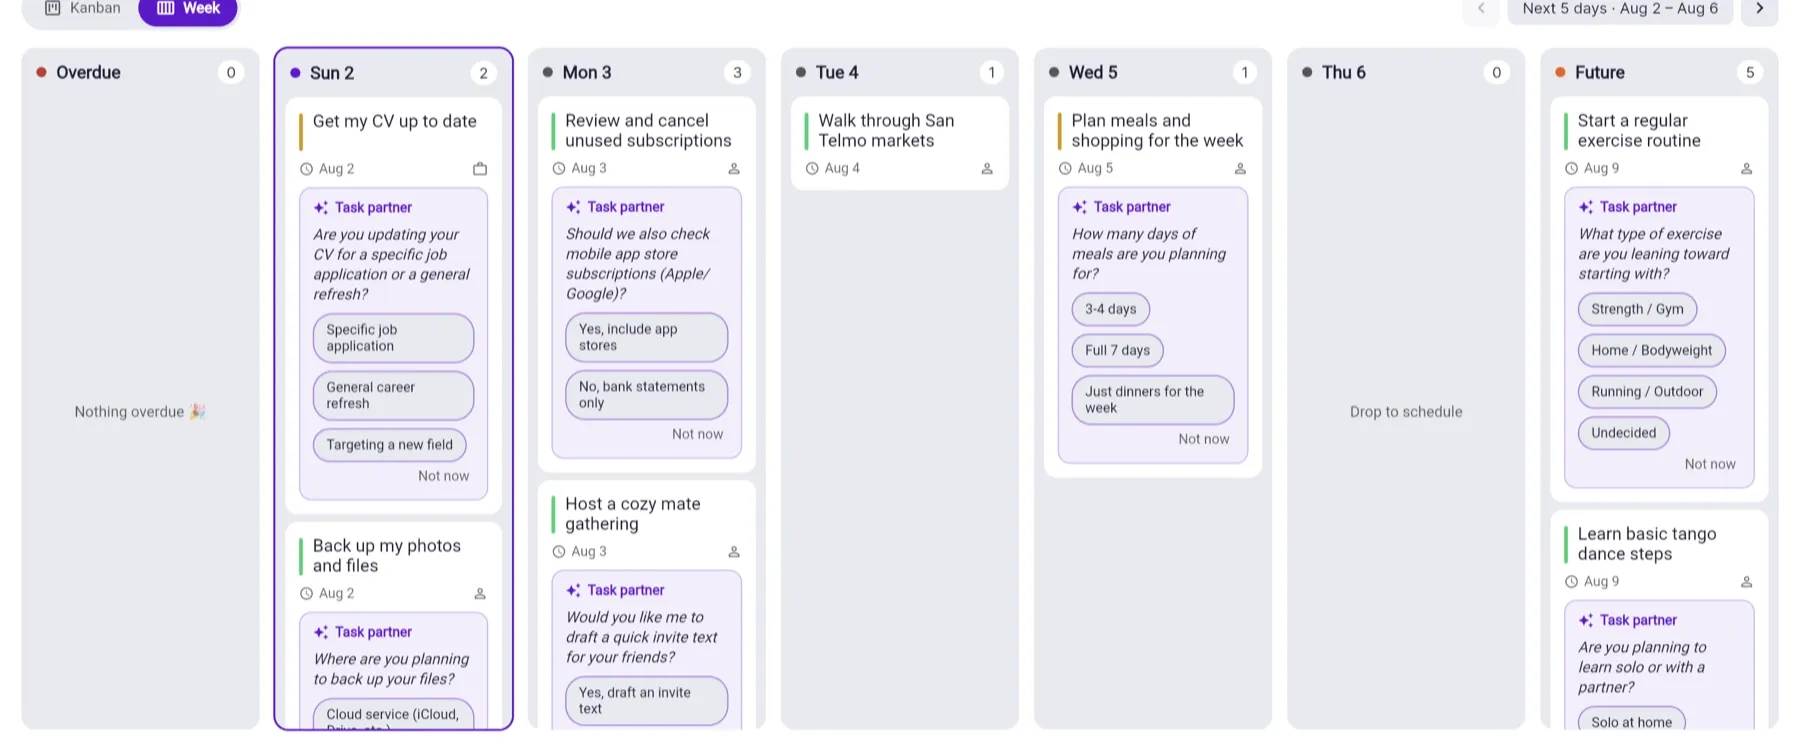This screenshot has width=1800, height=755.
Task: Go to next date range arrow
Action: point(1760,8)
